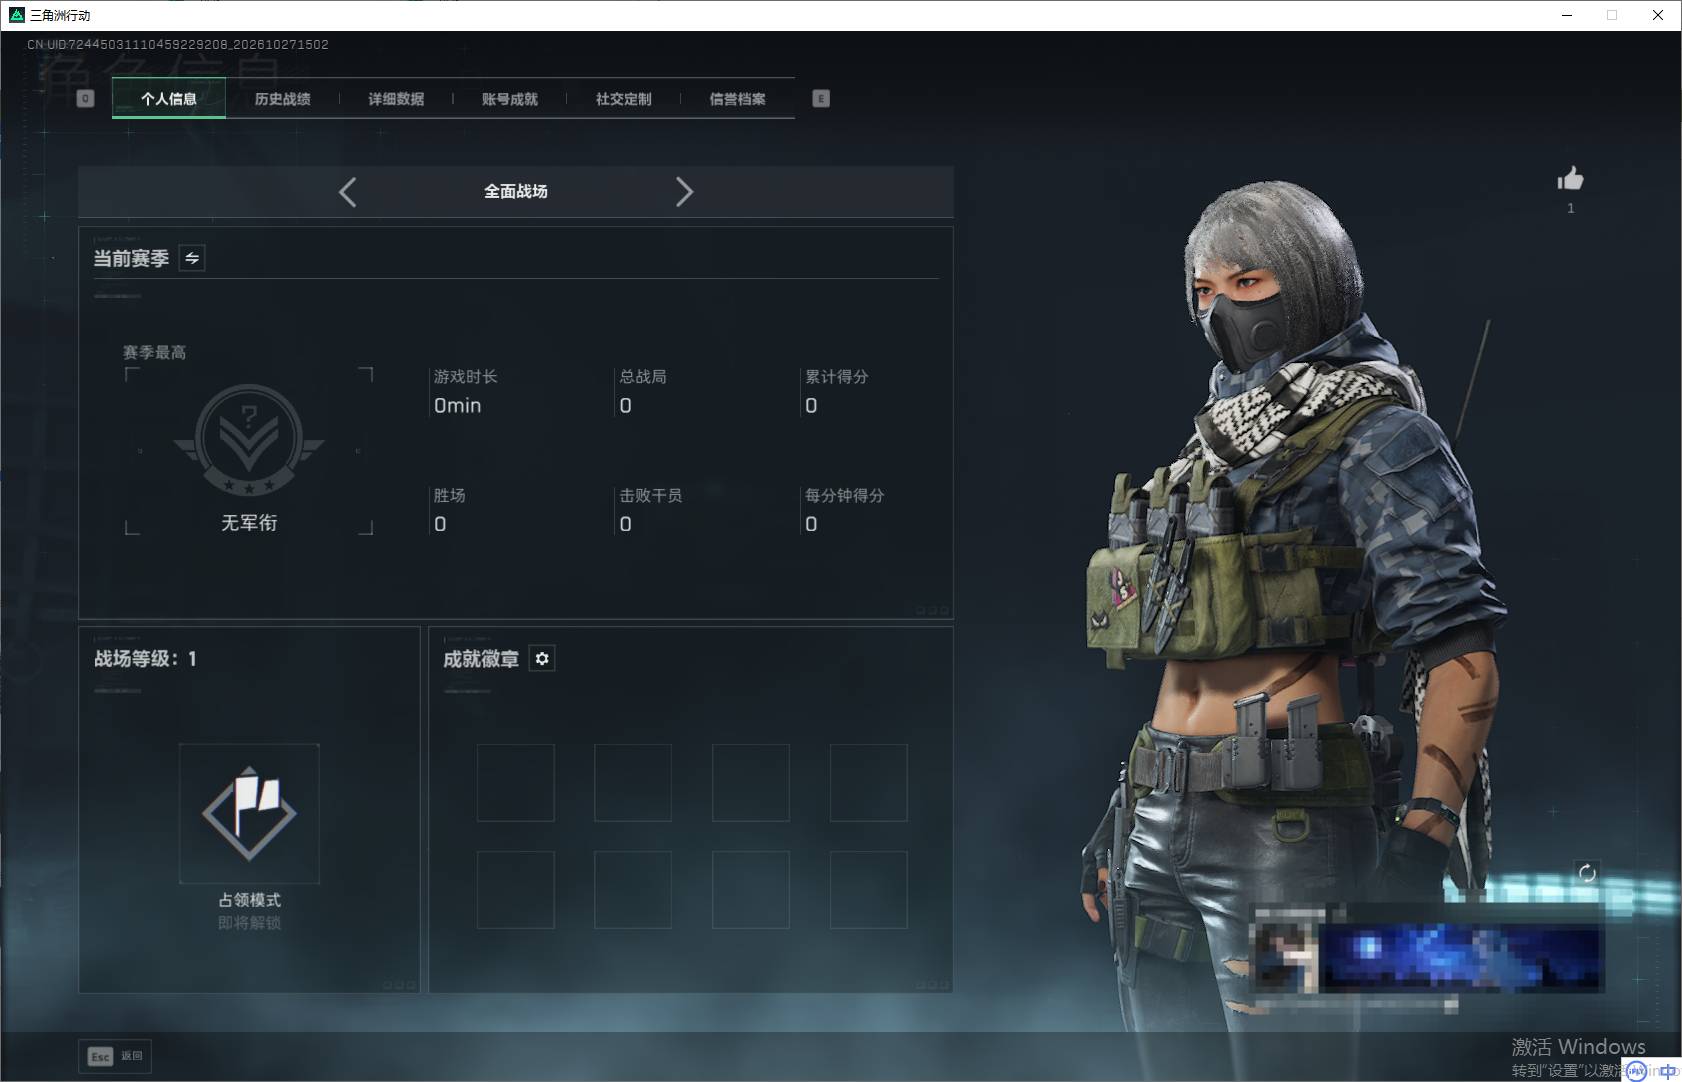The height and width of the screenshot is (1082, 1682).
Task: Click the 全面战场 mode title
Action: click(x=516, y=191)
